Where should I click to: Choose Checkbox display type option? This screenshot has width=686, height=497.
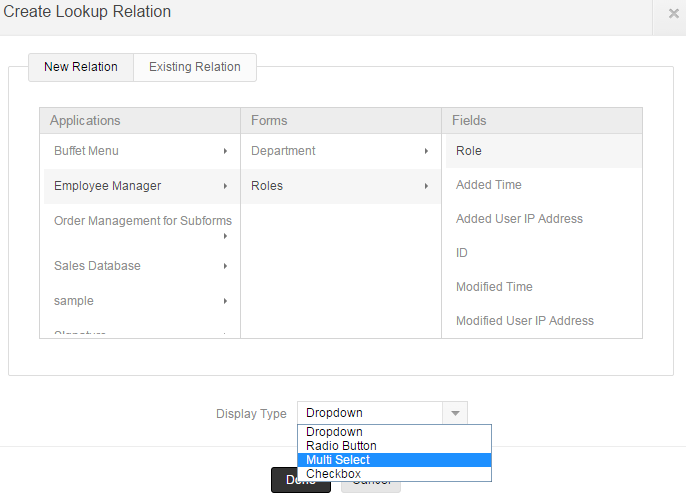coord(333,474)
